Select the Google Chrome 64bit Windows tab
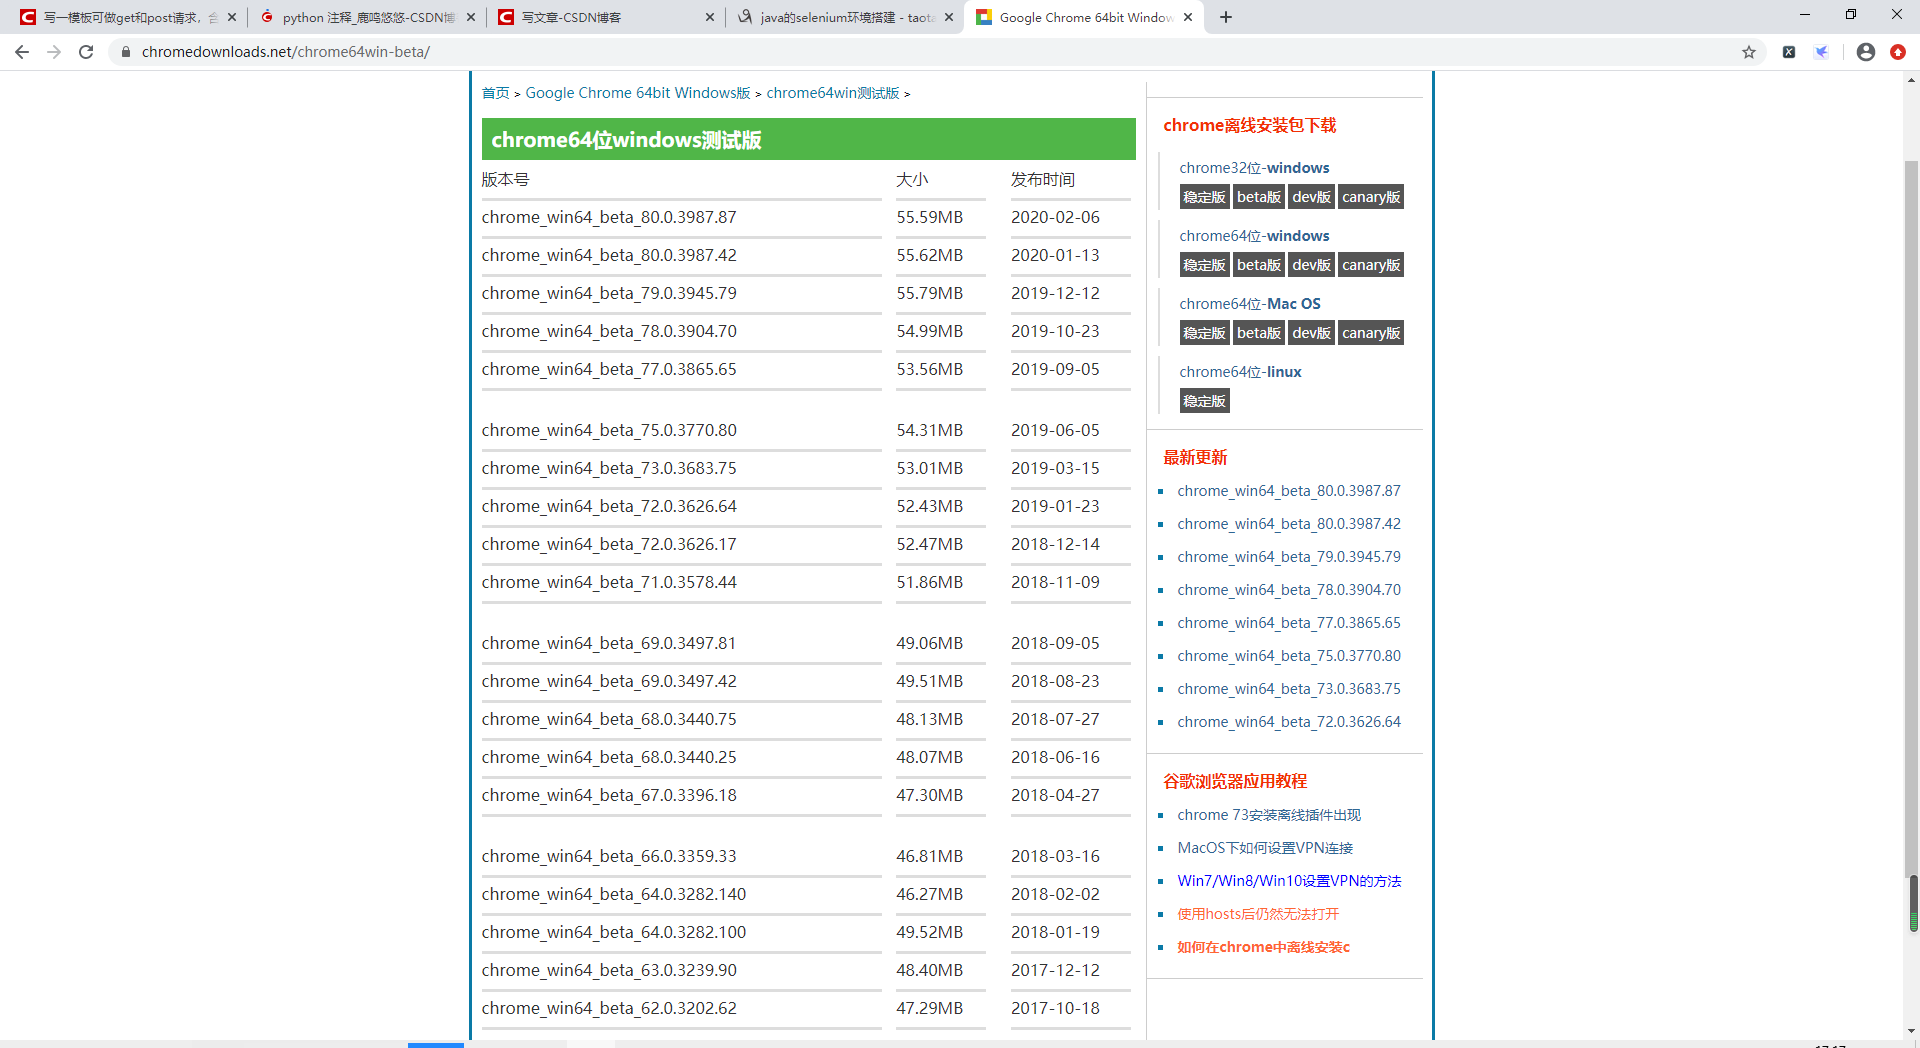 click(1083, 17)
